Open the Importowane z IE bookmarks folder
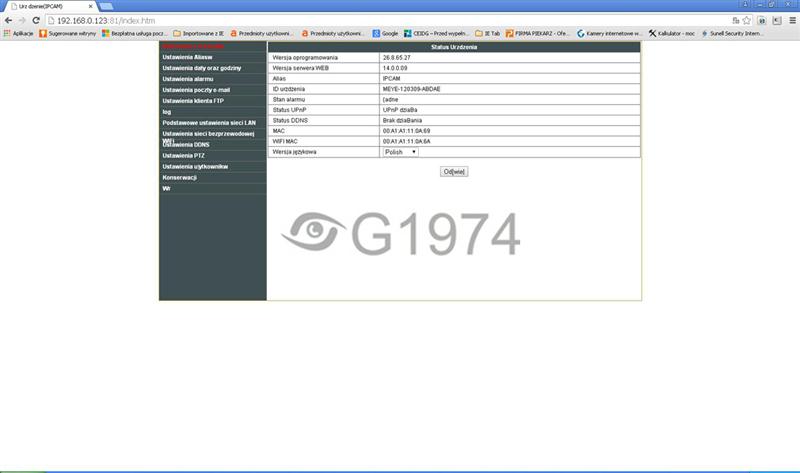The image size is (800, 473). click(x=198, y=33)
